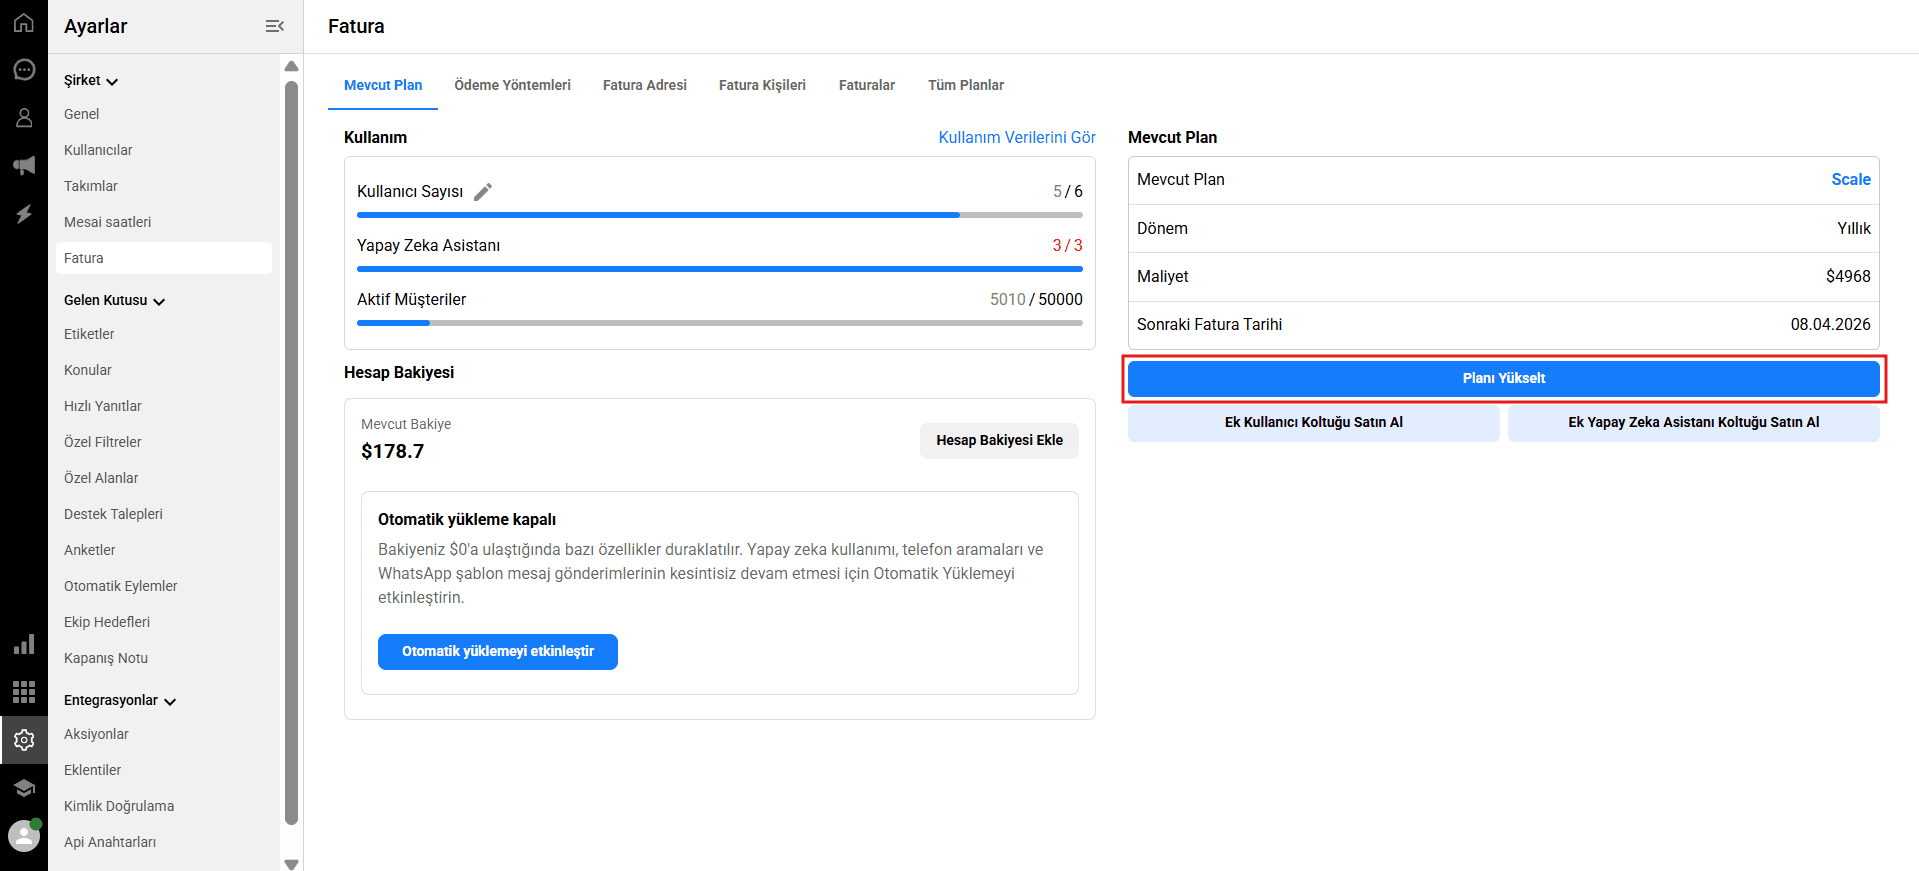The width and height of the screenshot is (1919, 871).
Task: Click Kullanıcı Sayısı progress bar
Action: [720, 215]
